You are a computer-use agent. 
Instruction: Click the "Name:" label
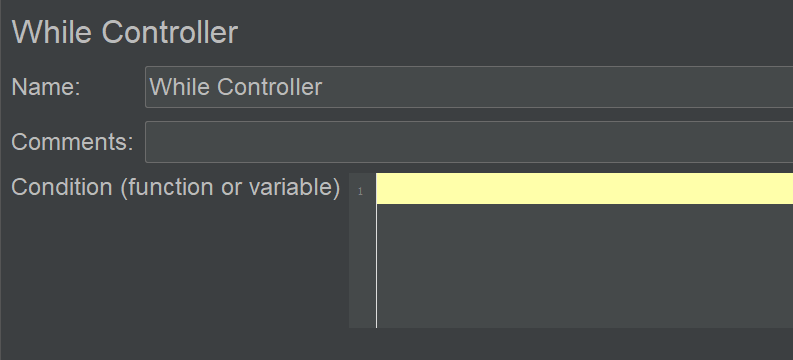point(46,87)
